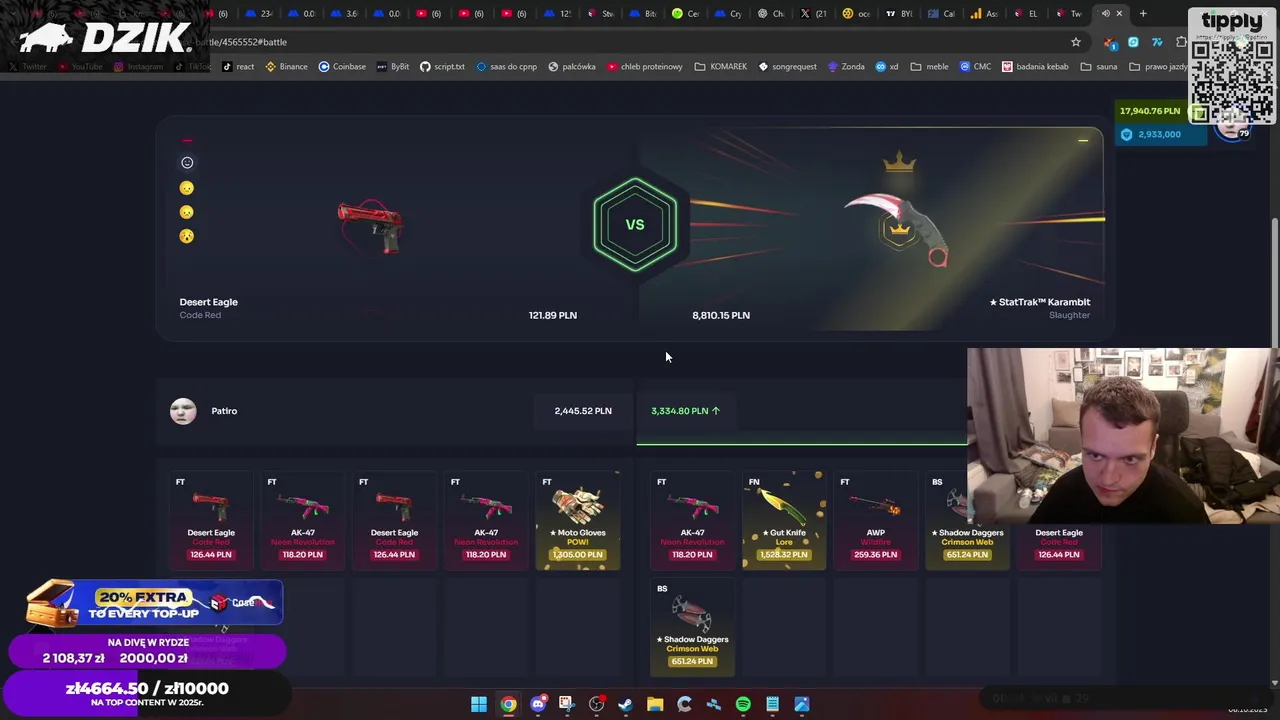Click the VS hexagon badge
This screenshot has width=1280, height=720.
click(x=635, y=224)
